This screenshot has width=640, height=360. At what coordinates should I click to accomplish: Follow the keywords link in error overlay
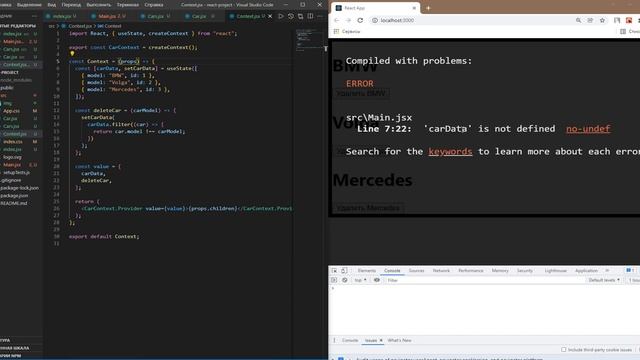click(450, 152)
